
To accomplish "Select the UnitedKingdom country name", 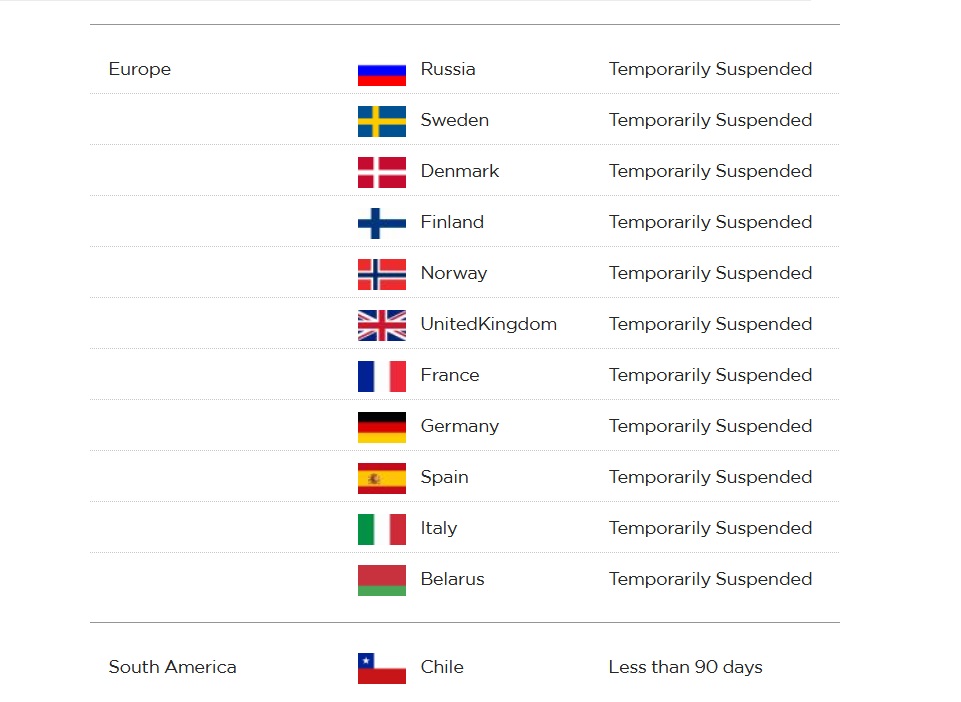I will click(x=488, y=324).
